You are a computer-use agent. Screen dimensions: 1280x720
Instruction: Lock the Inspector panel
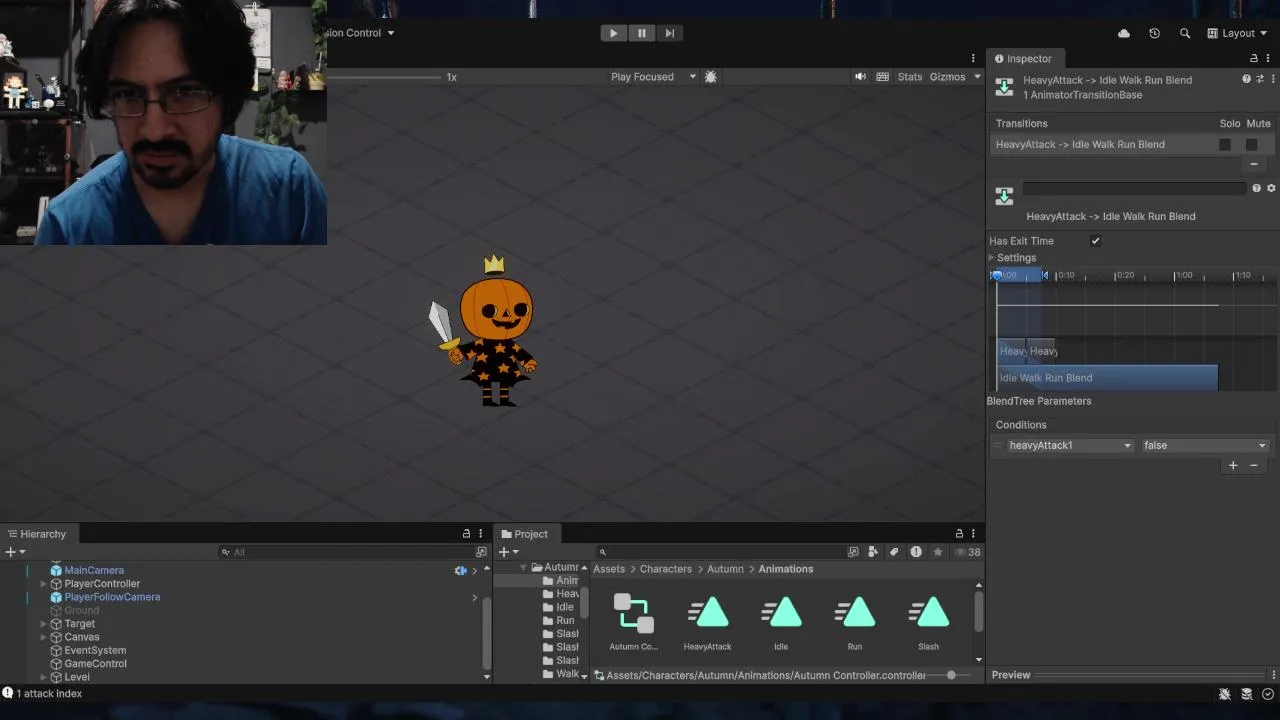click(x=1254, y=59)
